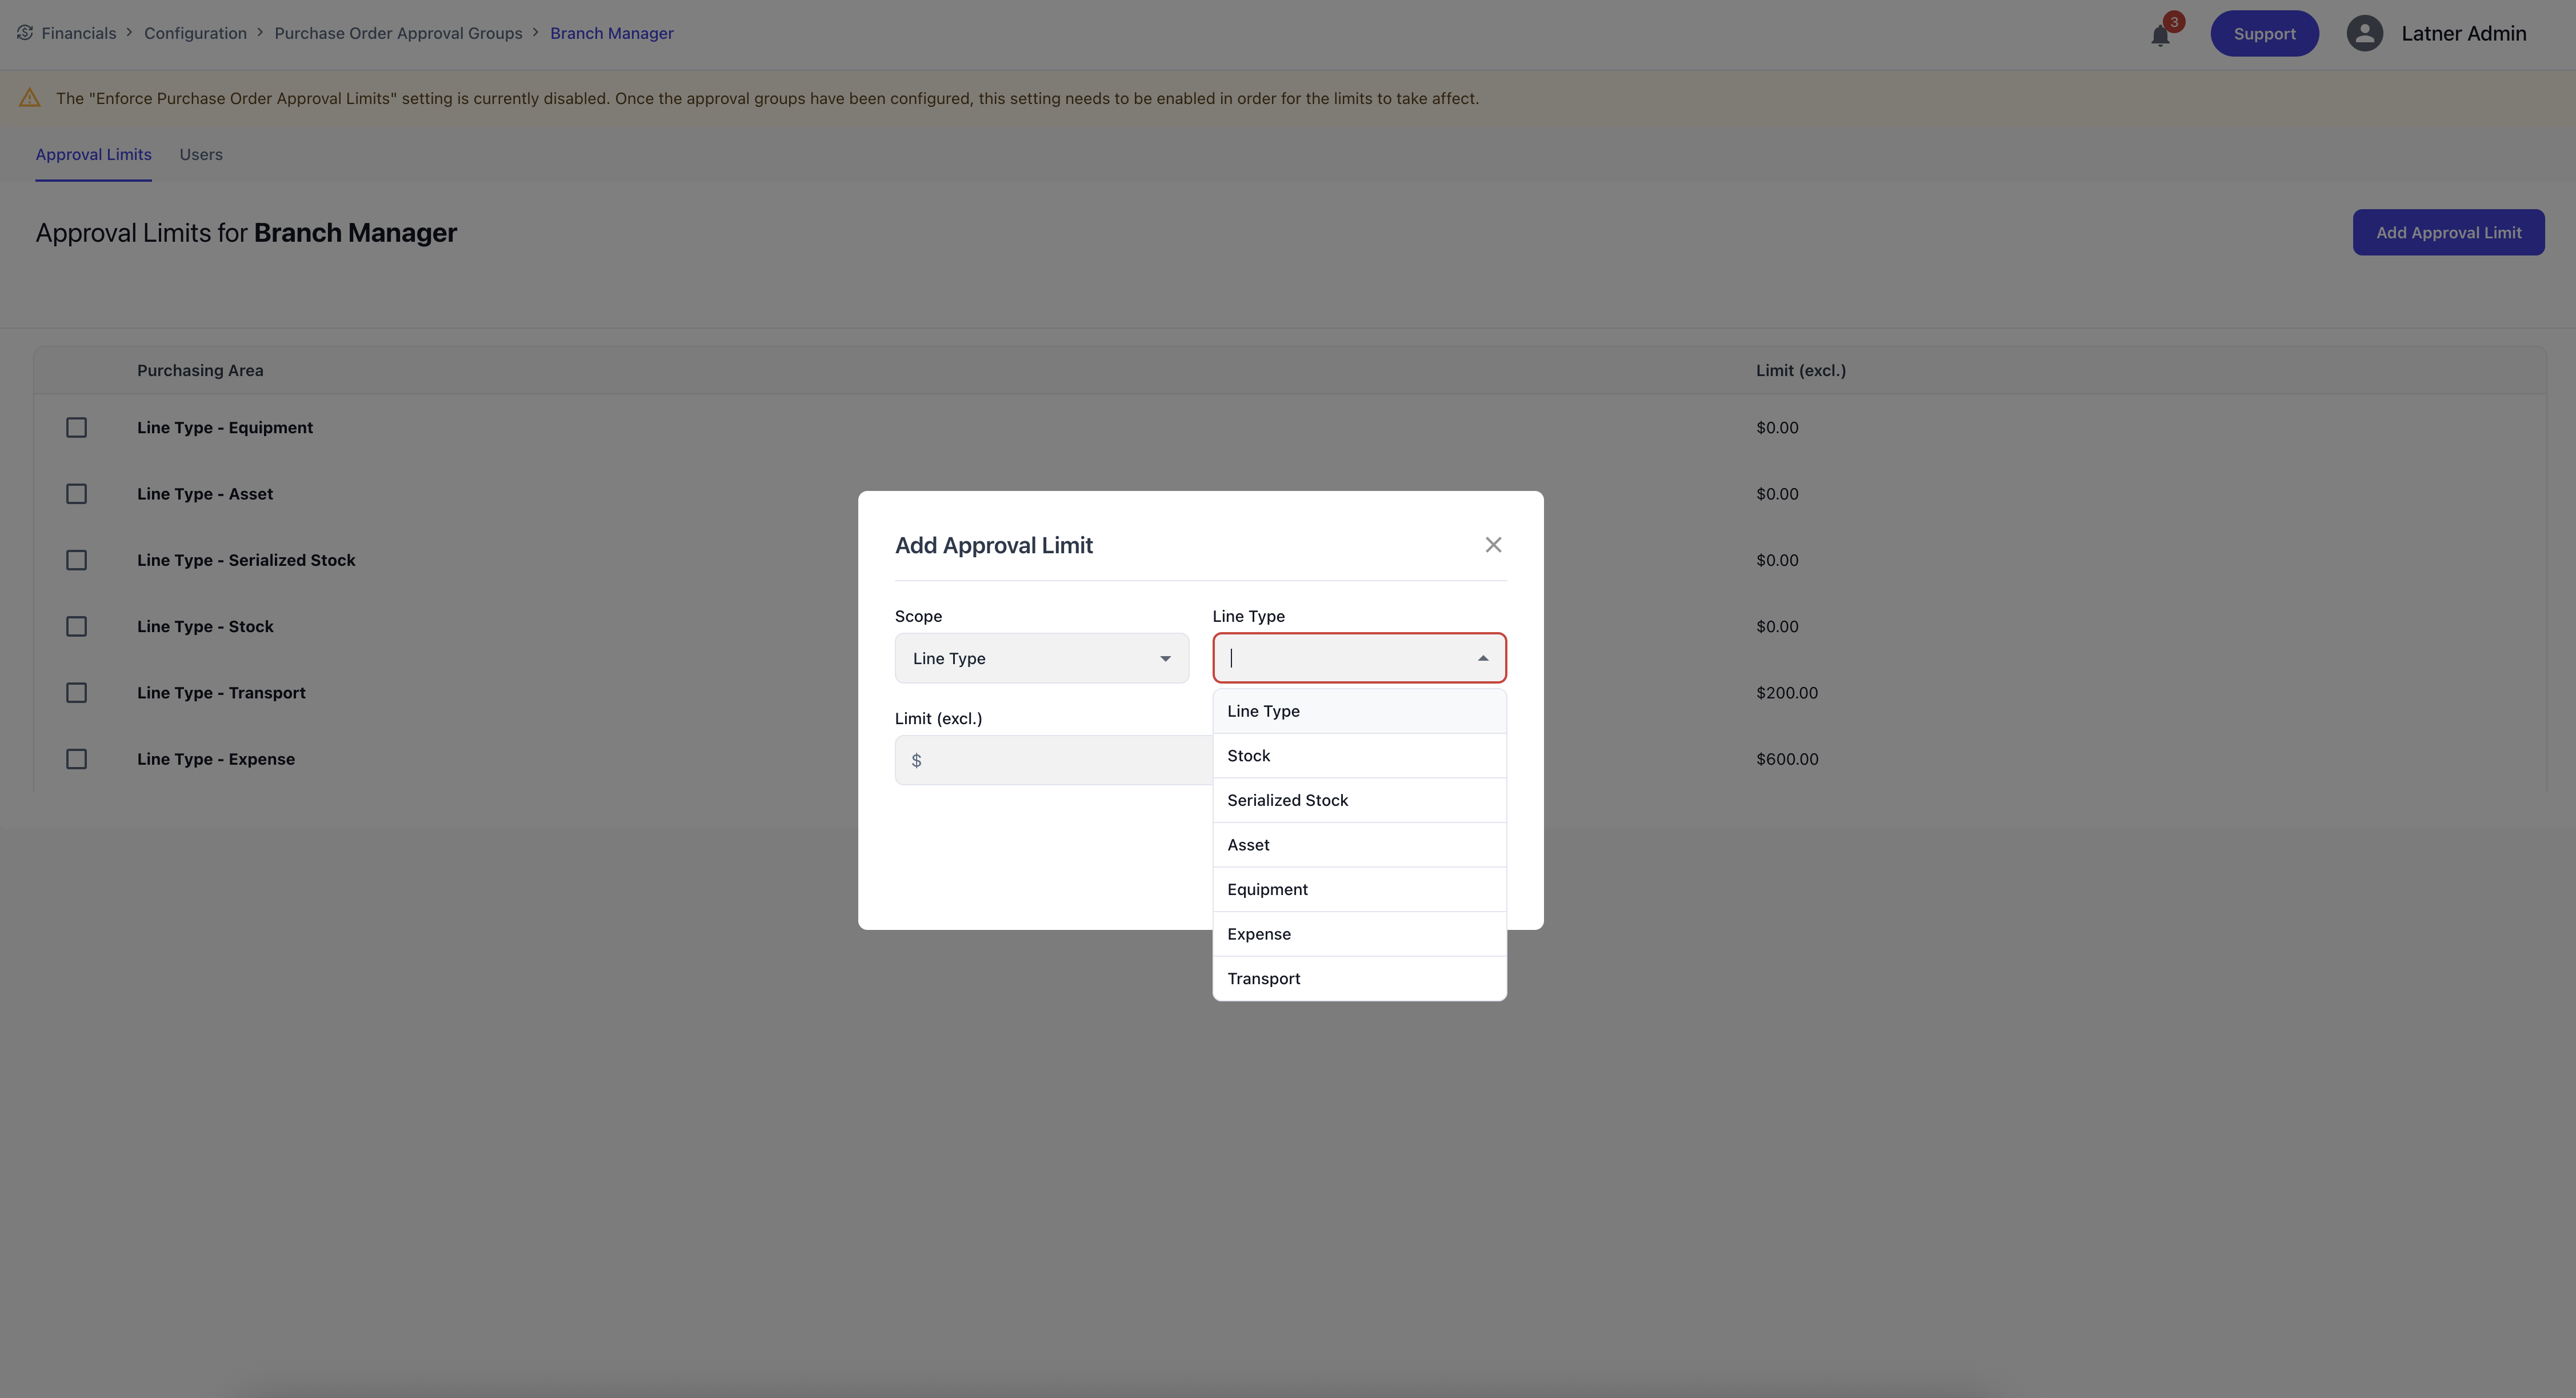Close the Add Approval Limit dialog
The image size is (2576, 1398).
[x=1493, y=545]
